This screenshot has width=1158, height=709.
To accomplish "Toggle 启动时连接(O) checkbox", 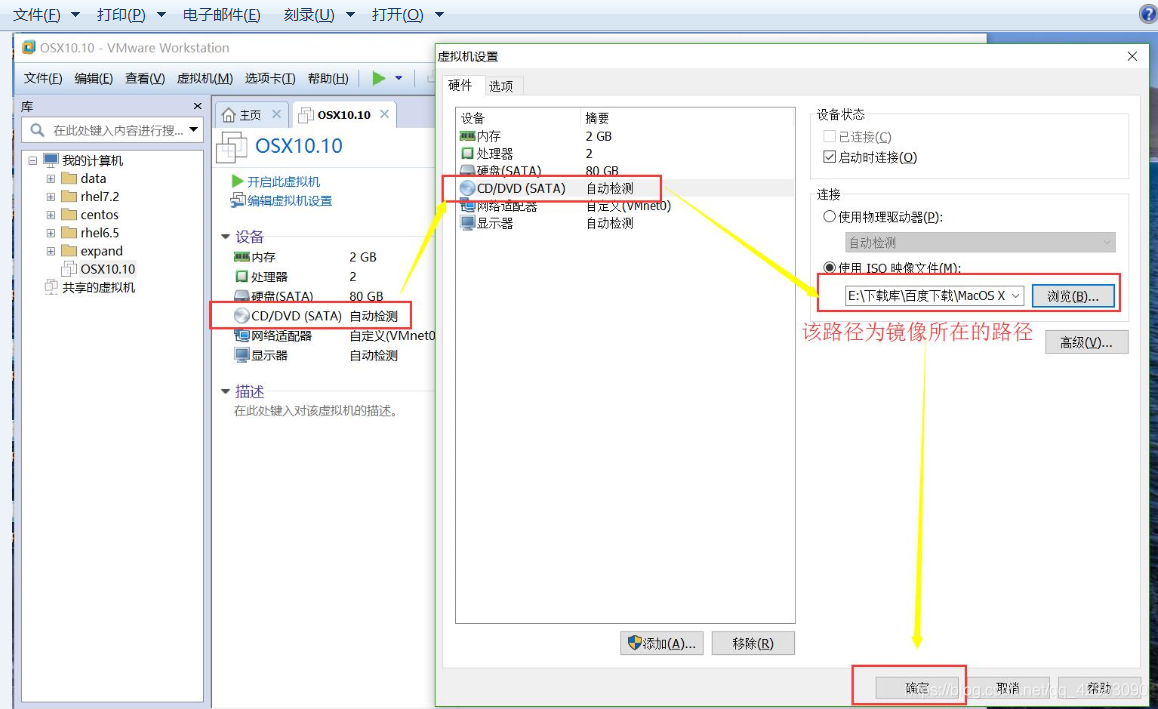I will pyautogui.click(x=829, y=157).
